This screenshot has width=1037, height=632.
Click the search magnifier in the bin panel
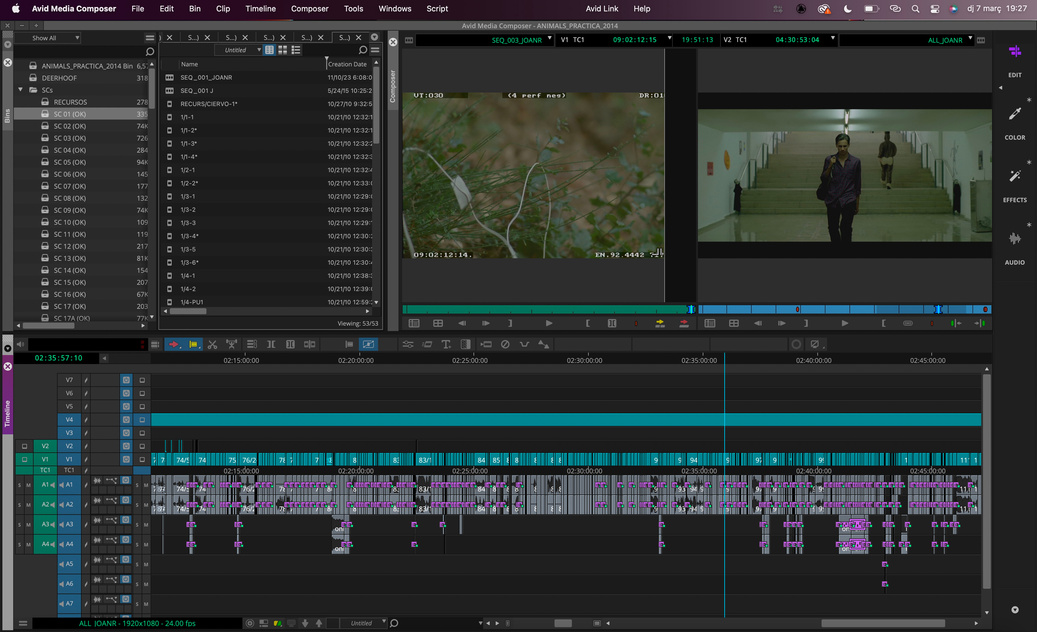(x=362, y=50)
